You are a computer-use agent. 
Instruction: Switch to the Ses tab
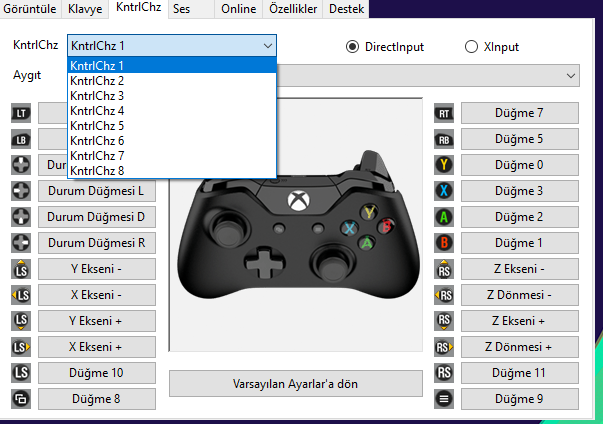click(191, 9)
